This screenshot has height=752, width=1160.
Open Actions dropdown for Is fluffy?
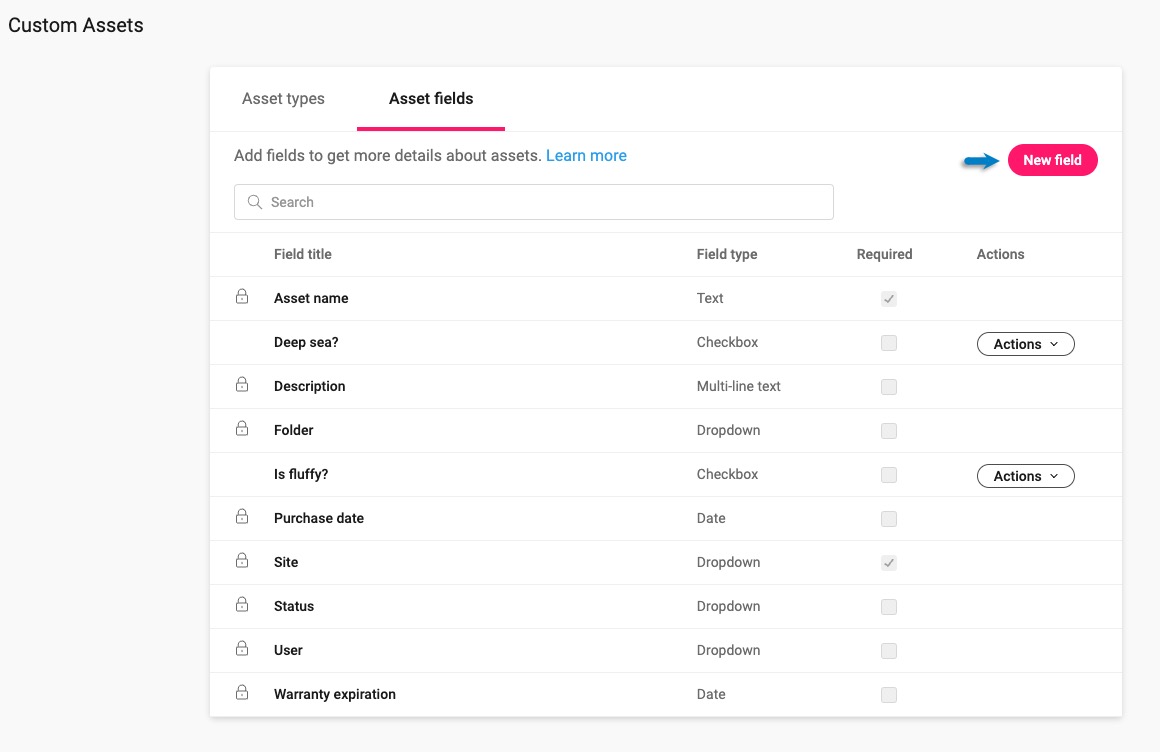(x=1025, y=476)
